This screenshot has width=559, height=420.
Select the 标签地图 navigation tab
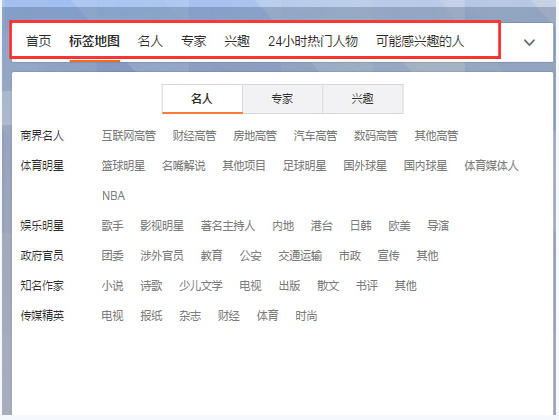[x=94, y=41]
